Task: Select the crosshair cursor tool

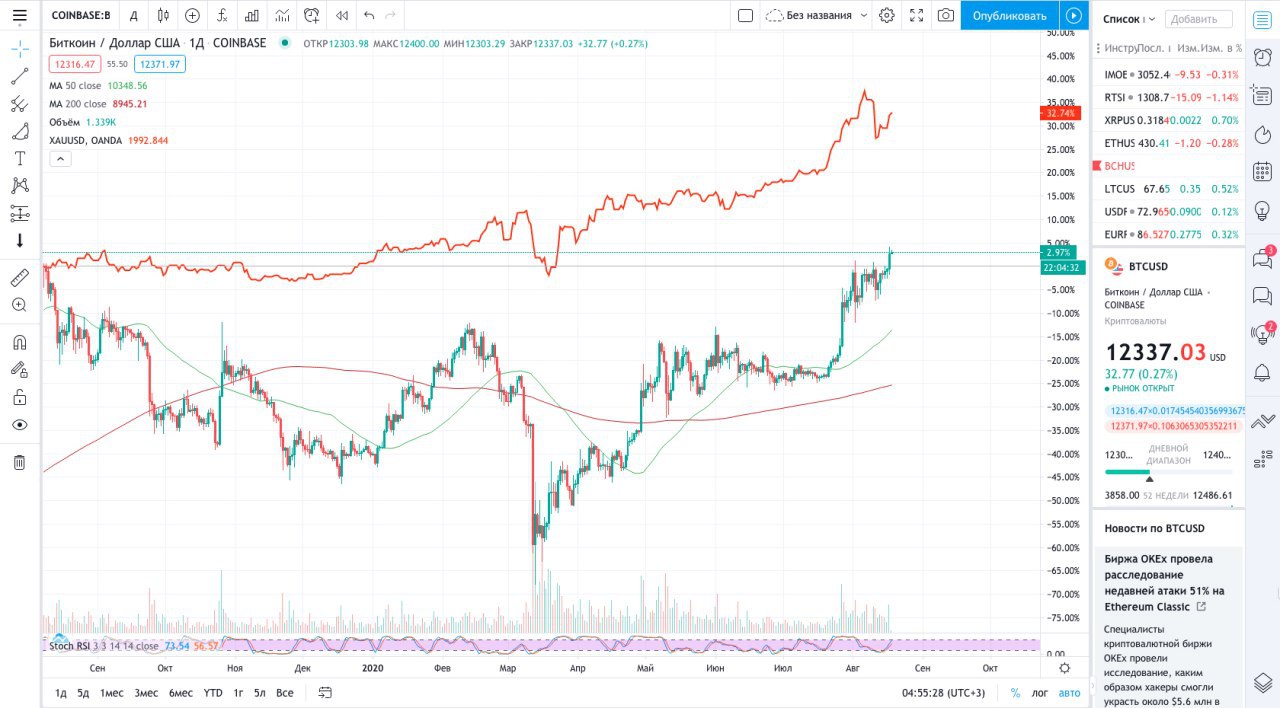Action: [x=19, y=49]
